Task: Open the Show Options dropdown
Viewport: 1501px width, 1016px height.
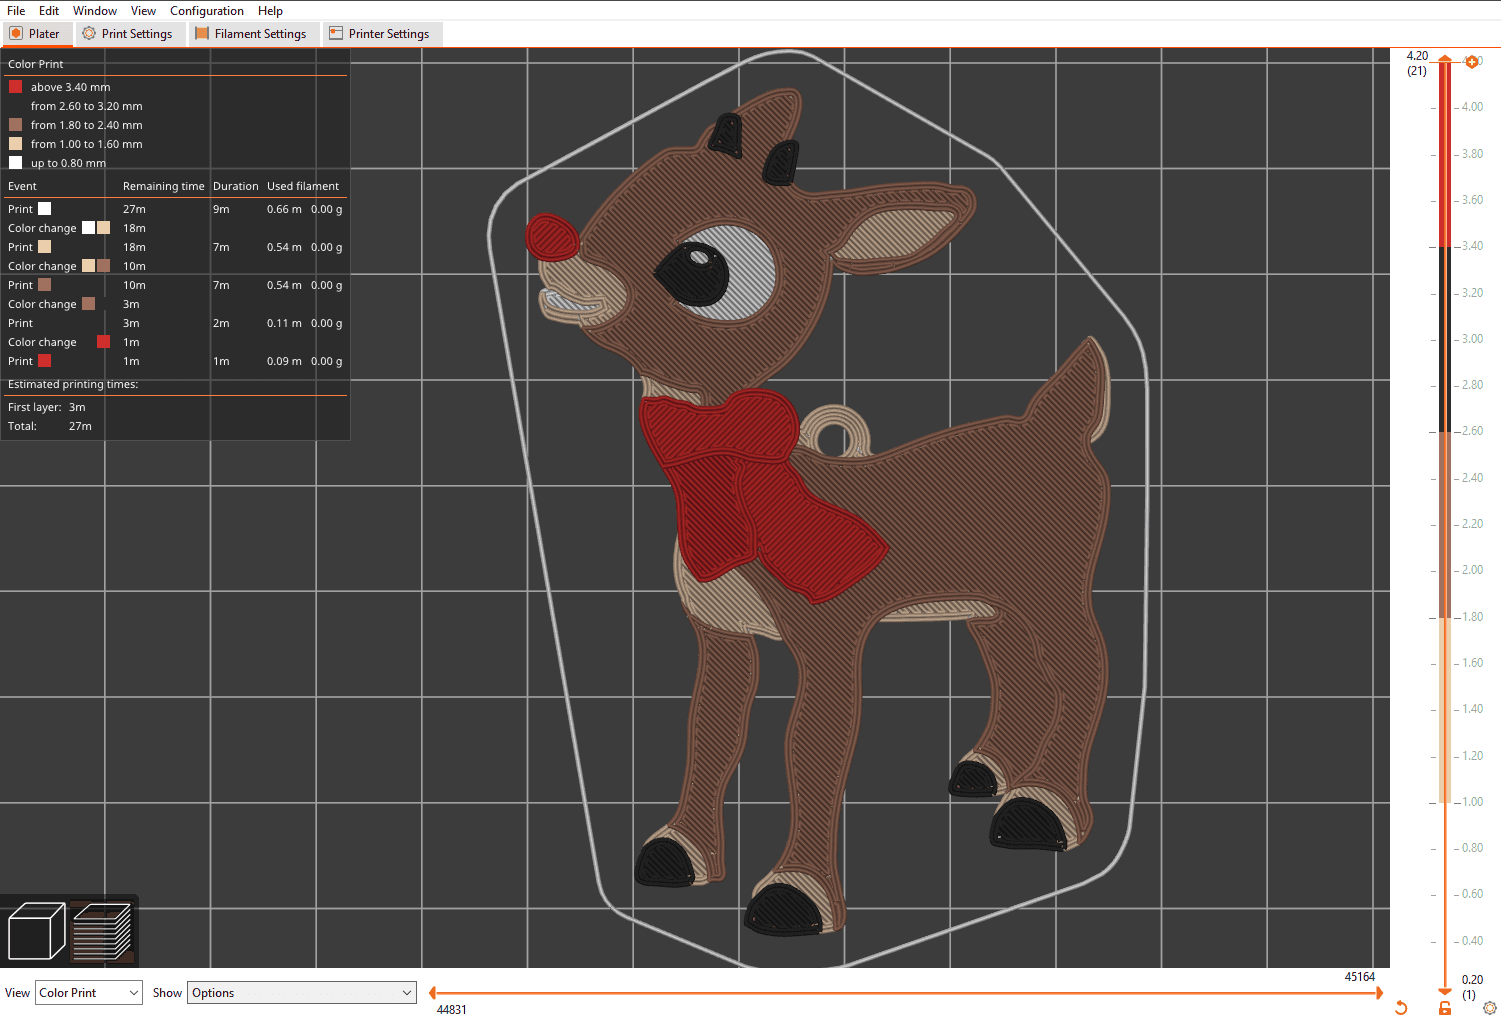Action: [302, 993]
